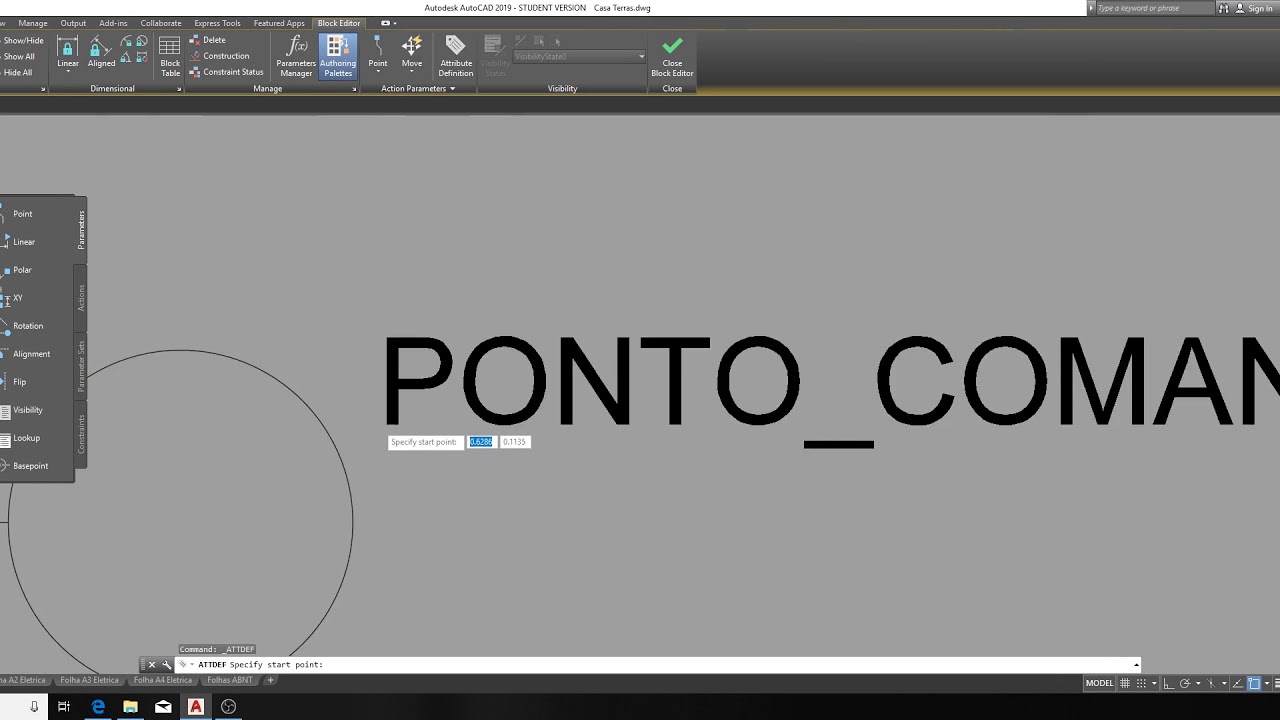The height and width of the screenshot is (720, 1280).
Task: Expand the Move action dropdown arrow
Action: (412, 72)
